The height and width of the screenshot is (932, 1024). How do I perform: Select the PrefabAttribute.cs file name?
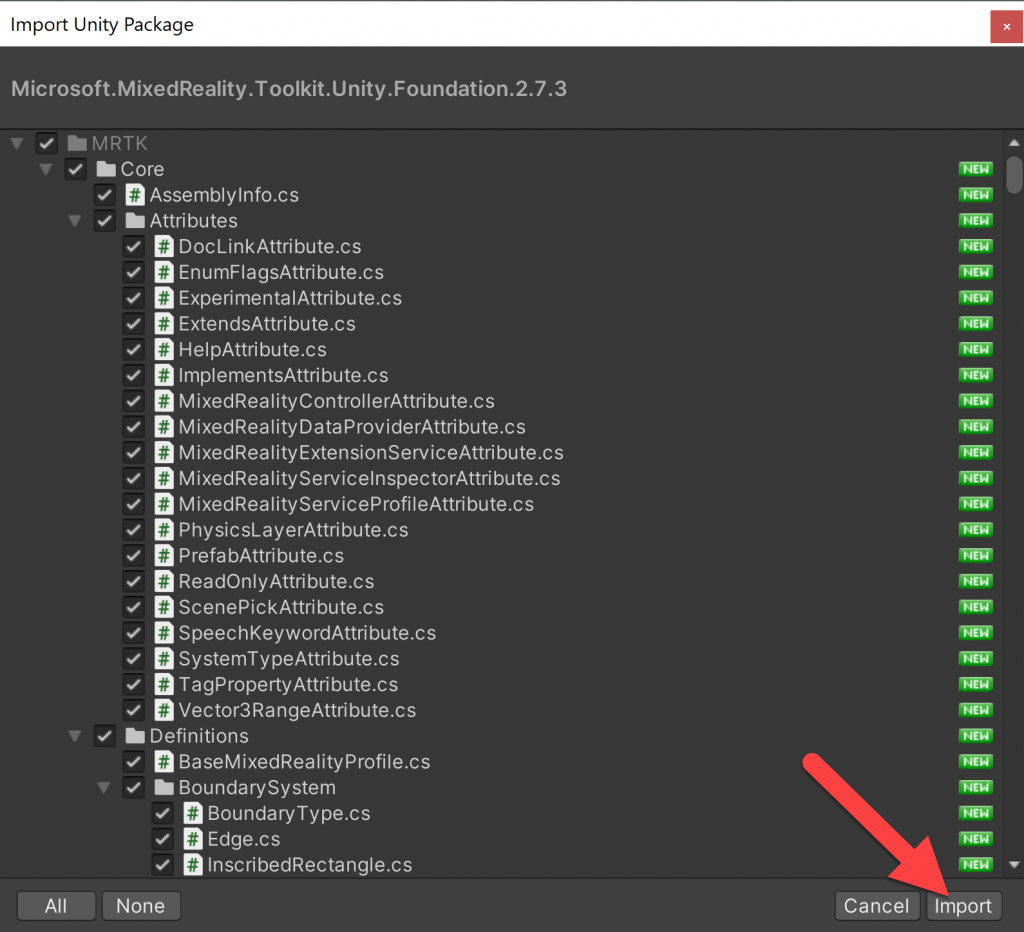[x=261, y=556]
